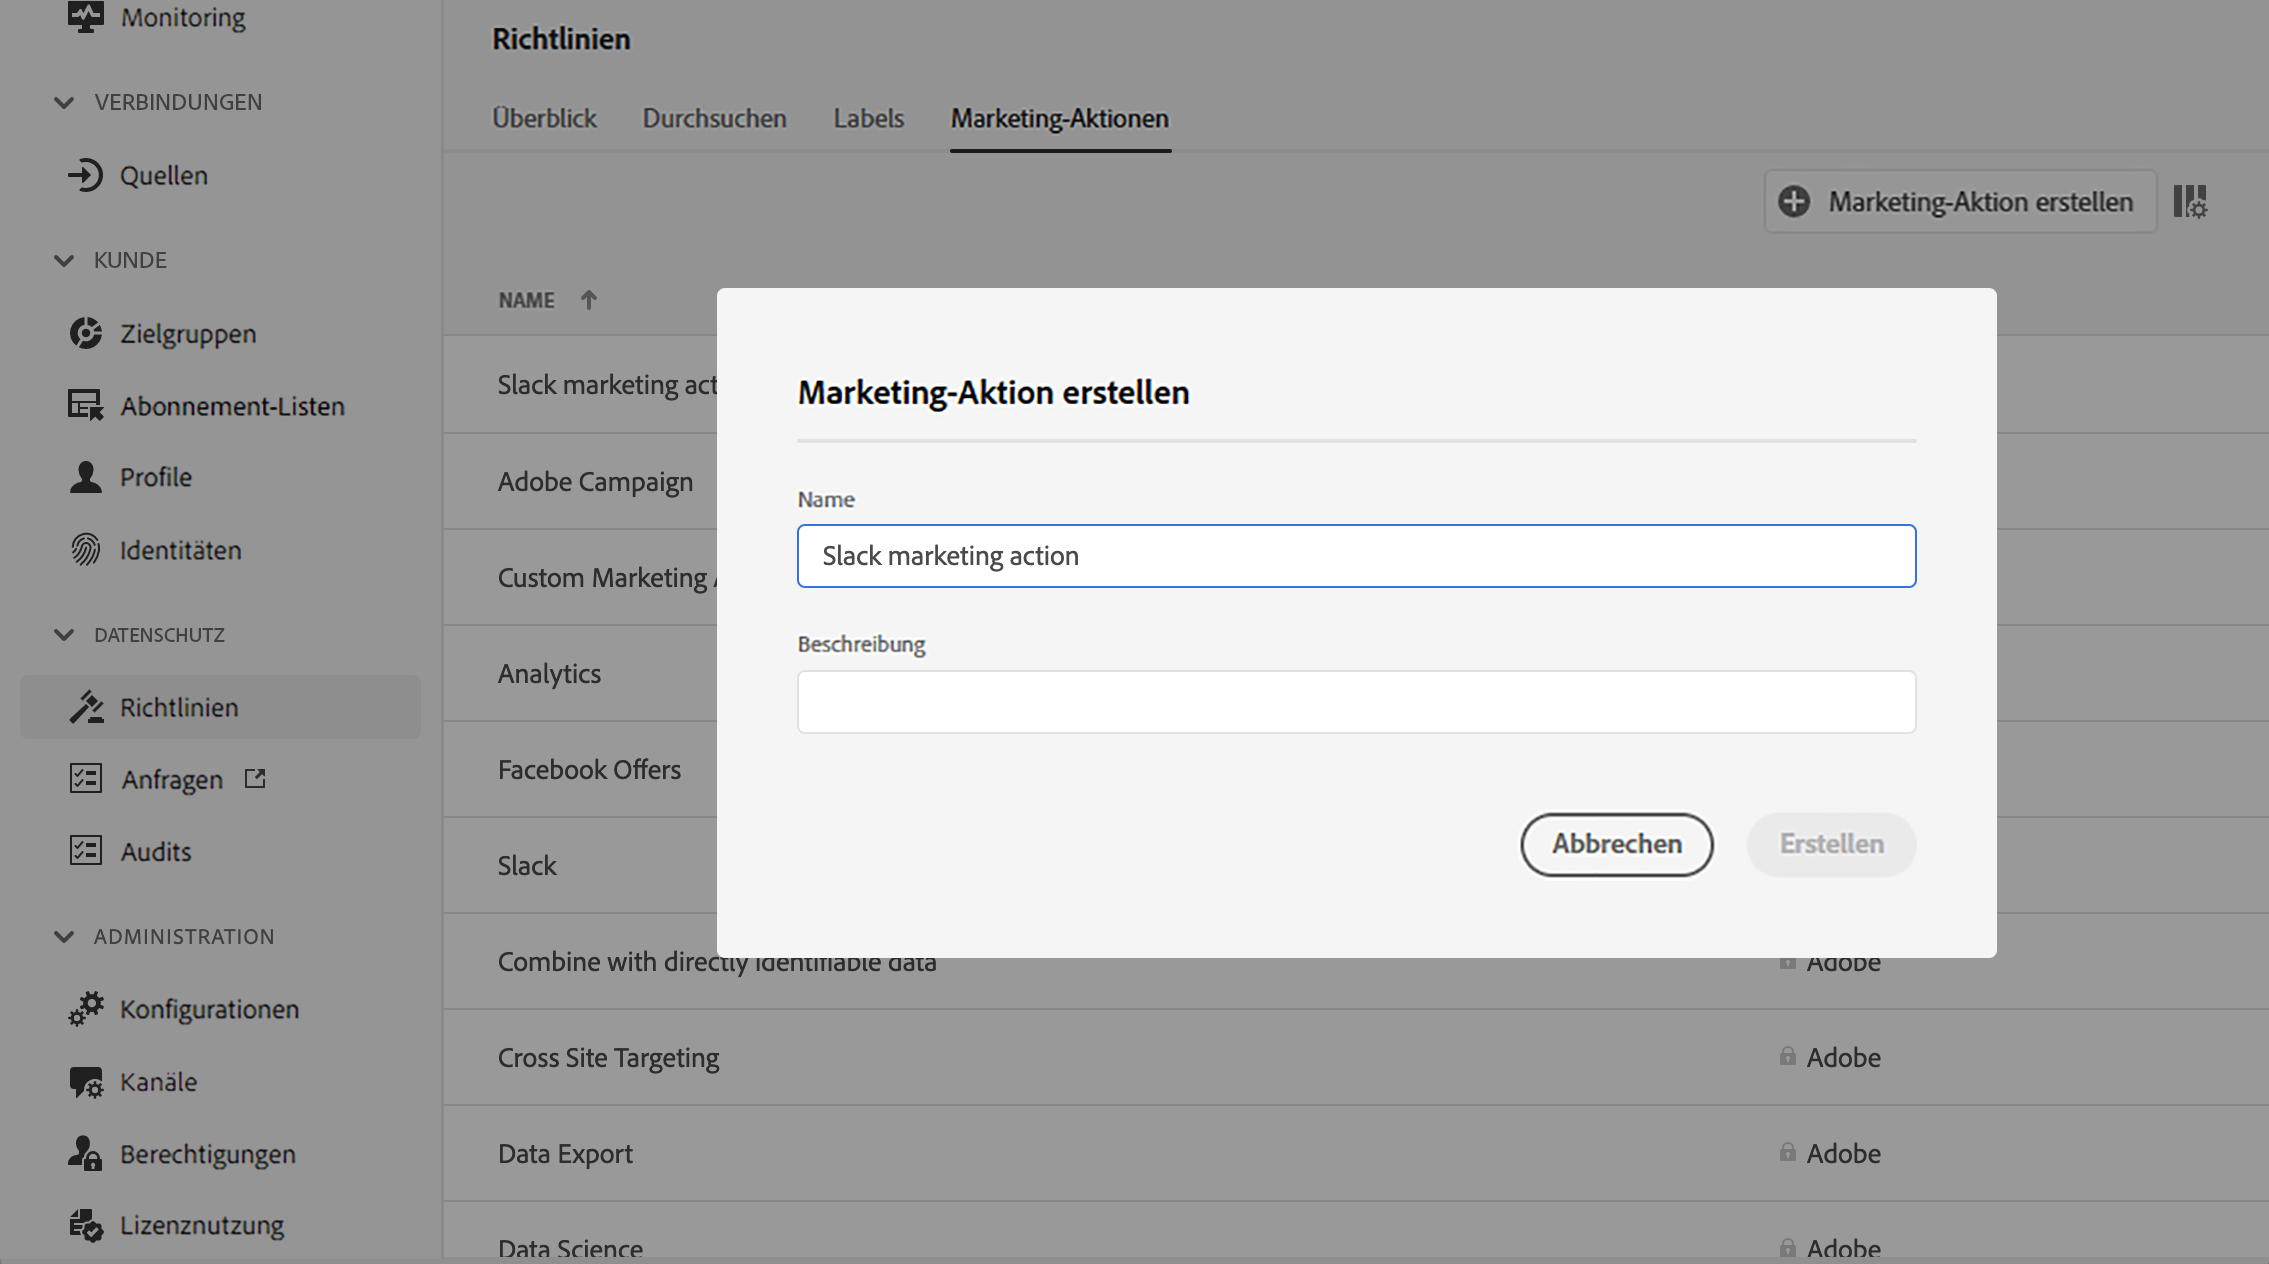Switch to the Labels tab

868,118
